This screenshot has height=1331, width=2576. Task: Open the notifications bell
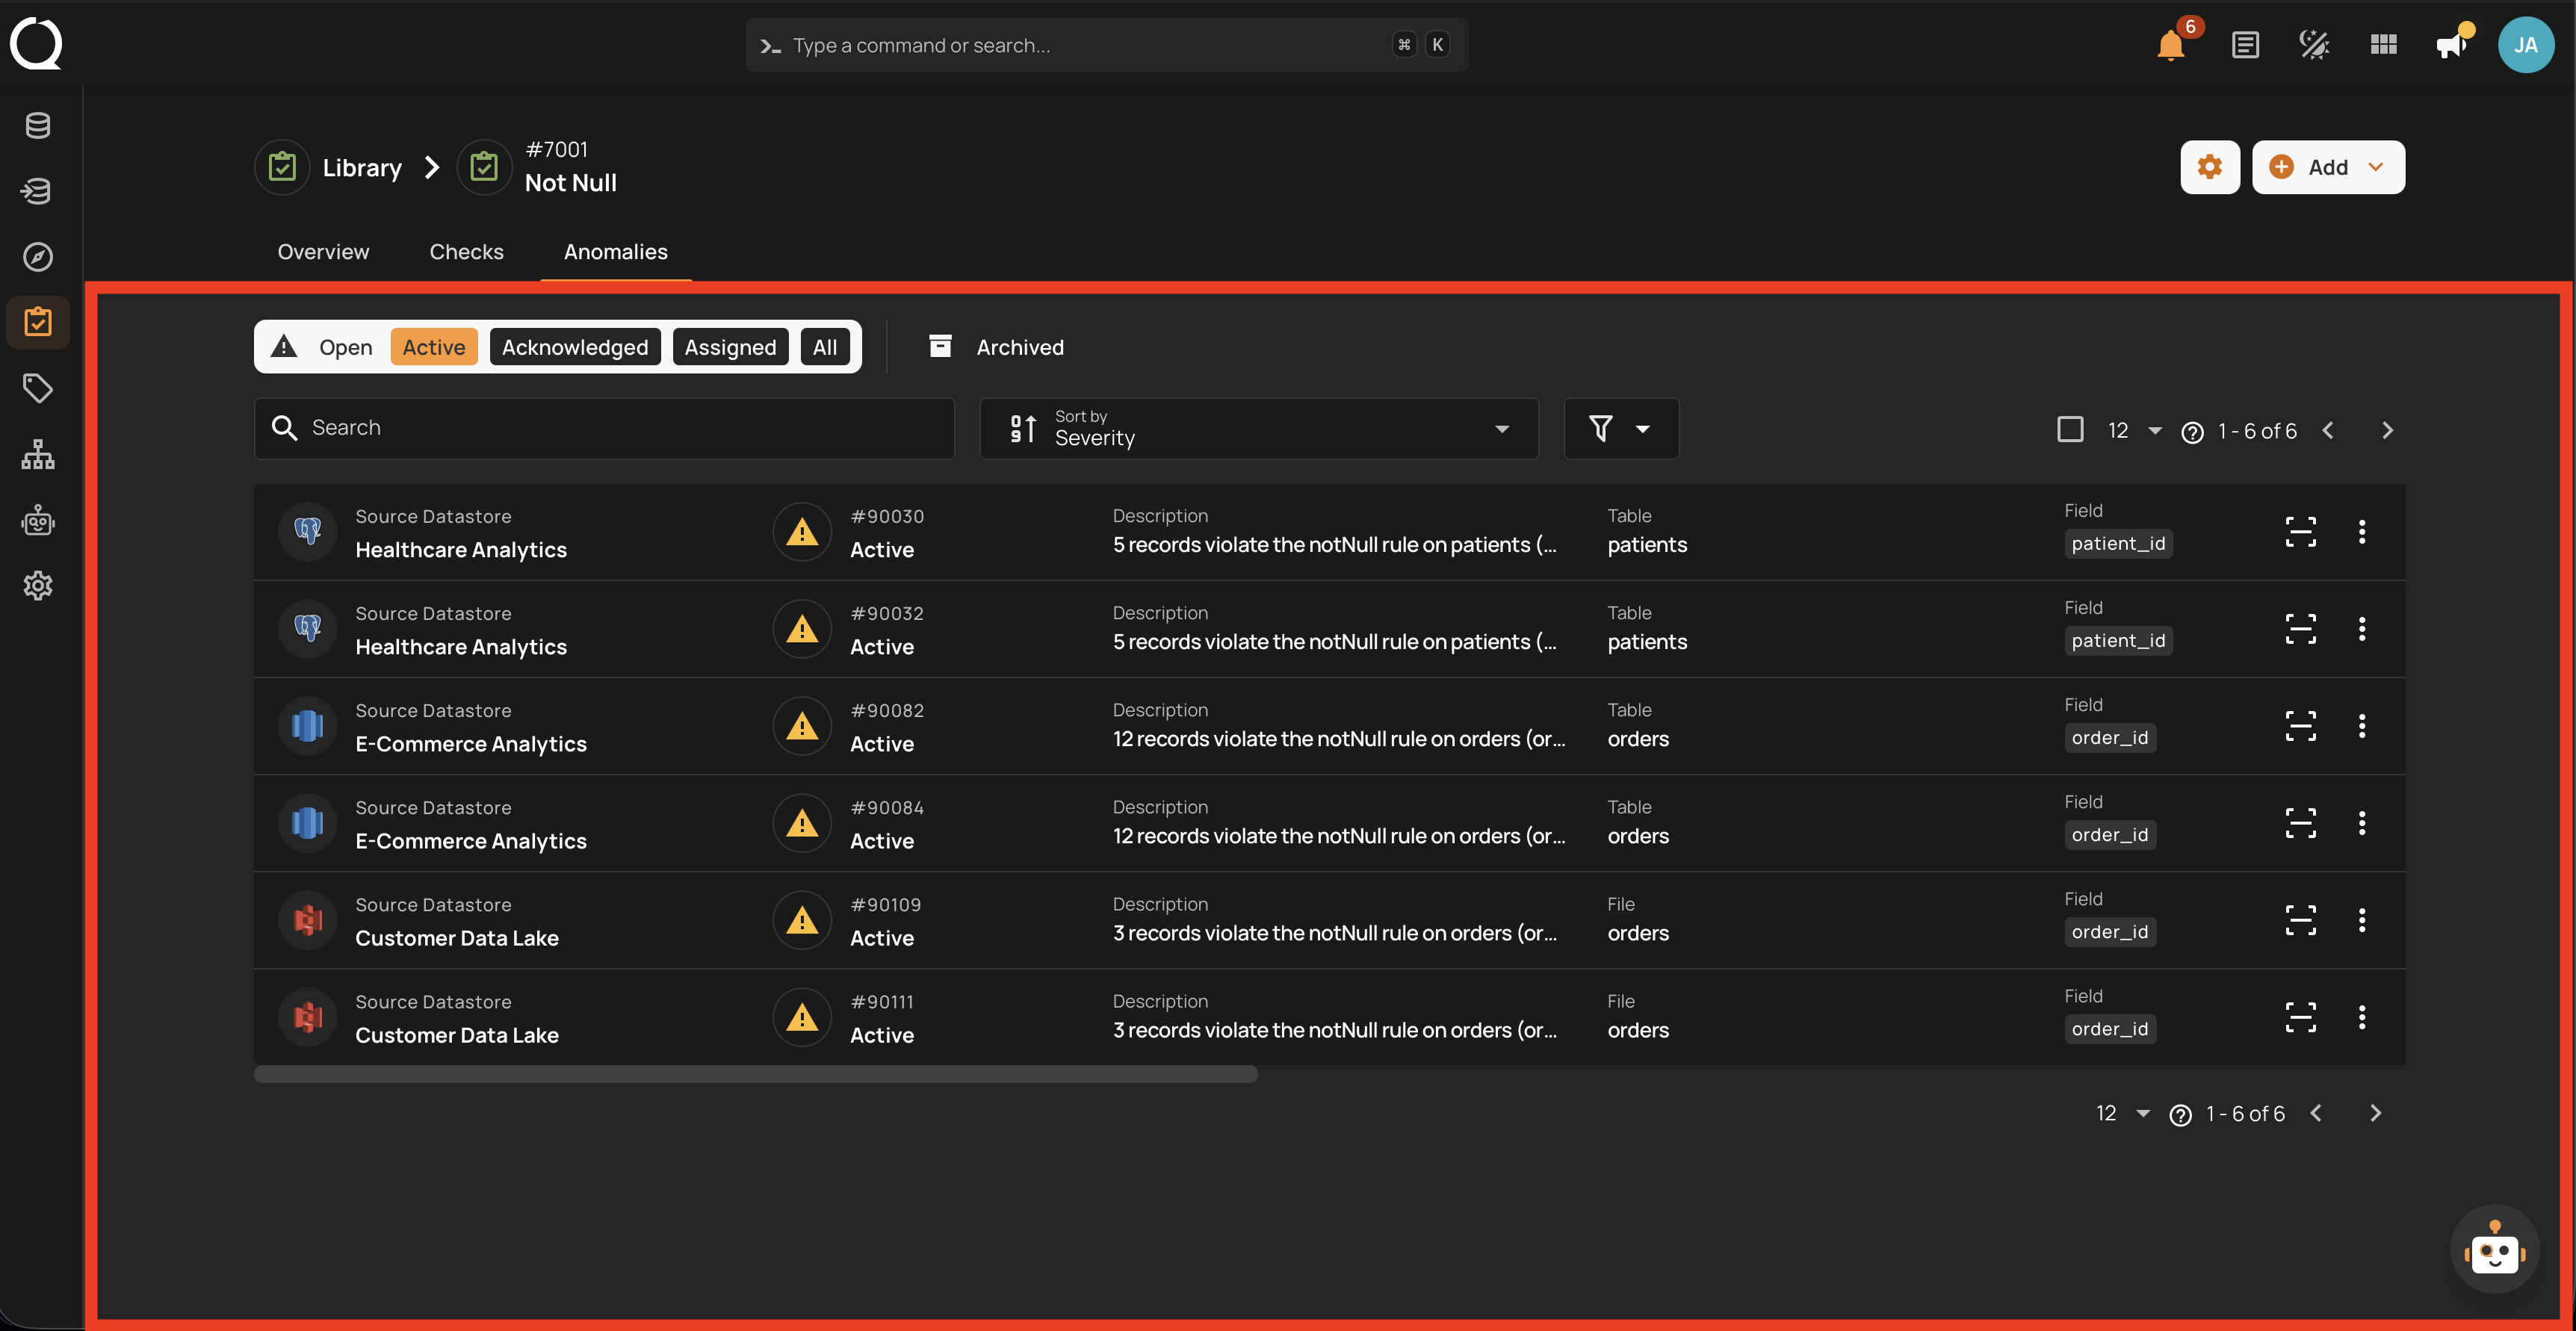(x=2171, y=45)
